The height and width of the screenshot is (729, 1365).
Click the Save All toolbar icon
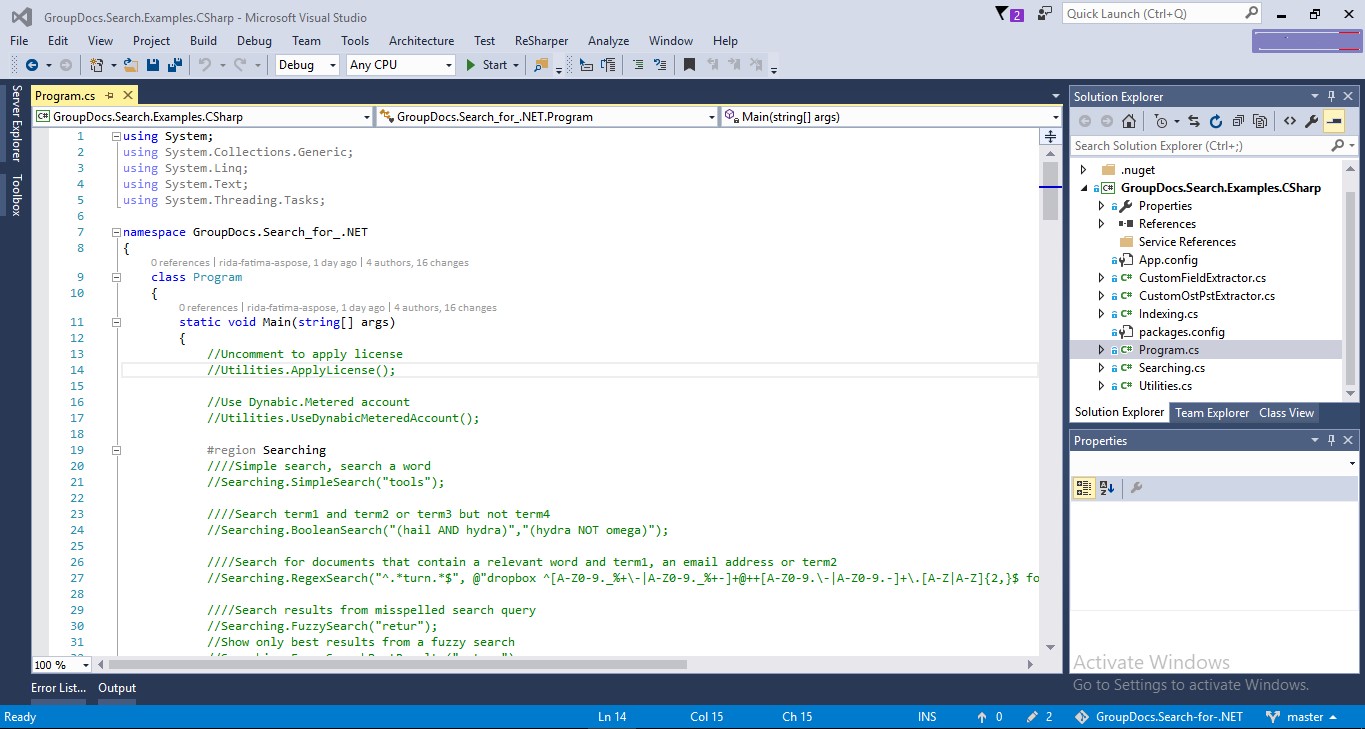pos(174,65)
